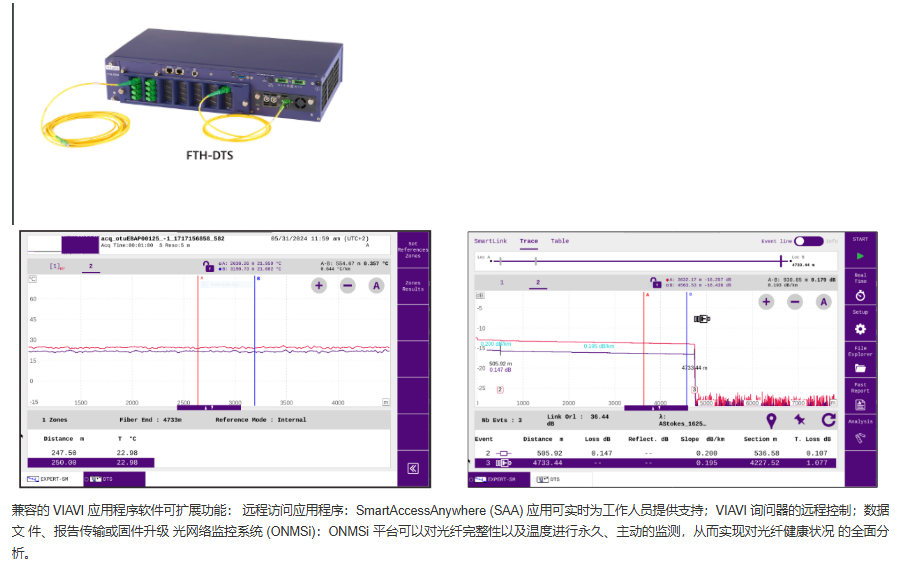This screenshot has width=900, height=587.
Task: Click the m distance unit icon on temperature graph
Action: tap(386, 402)
